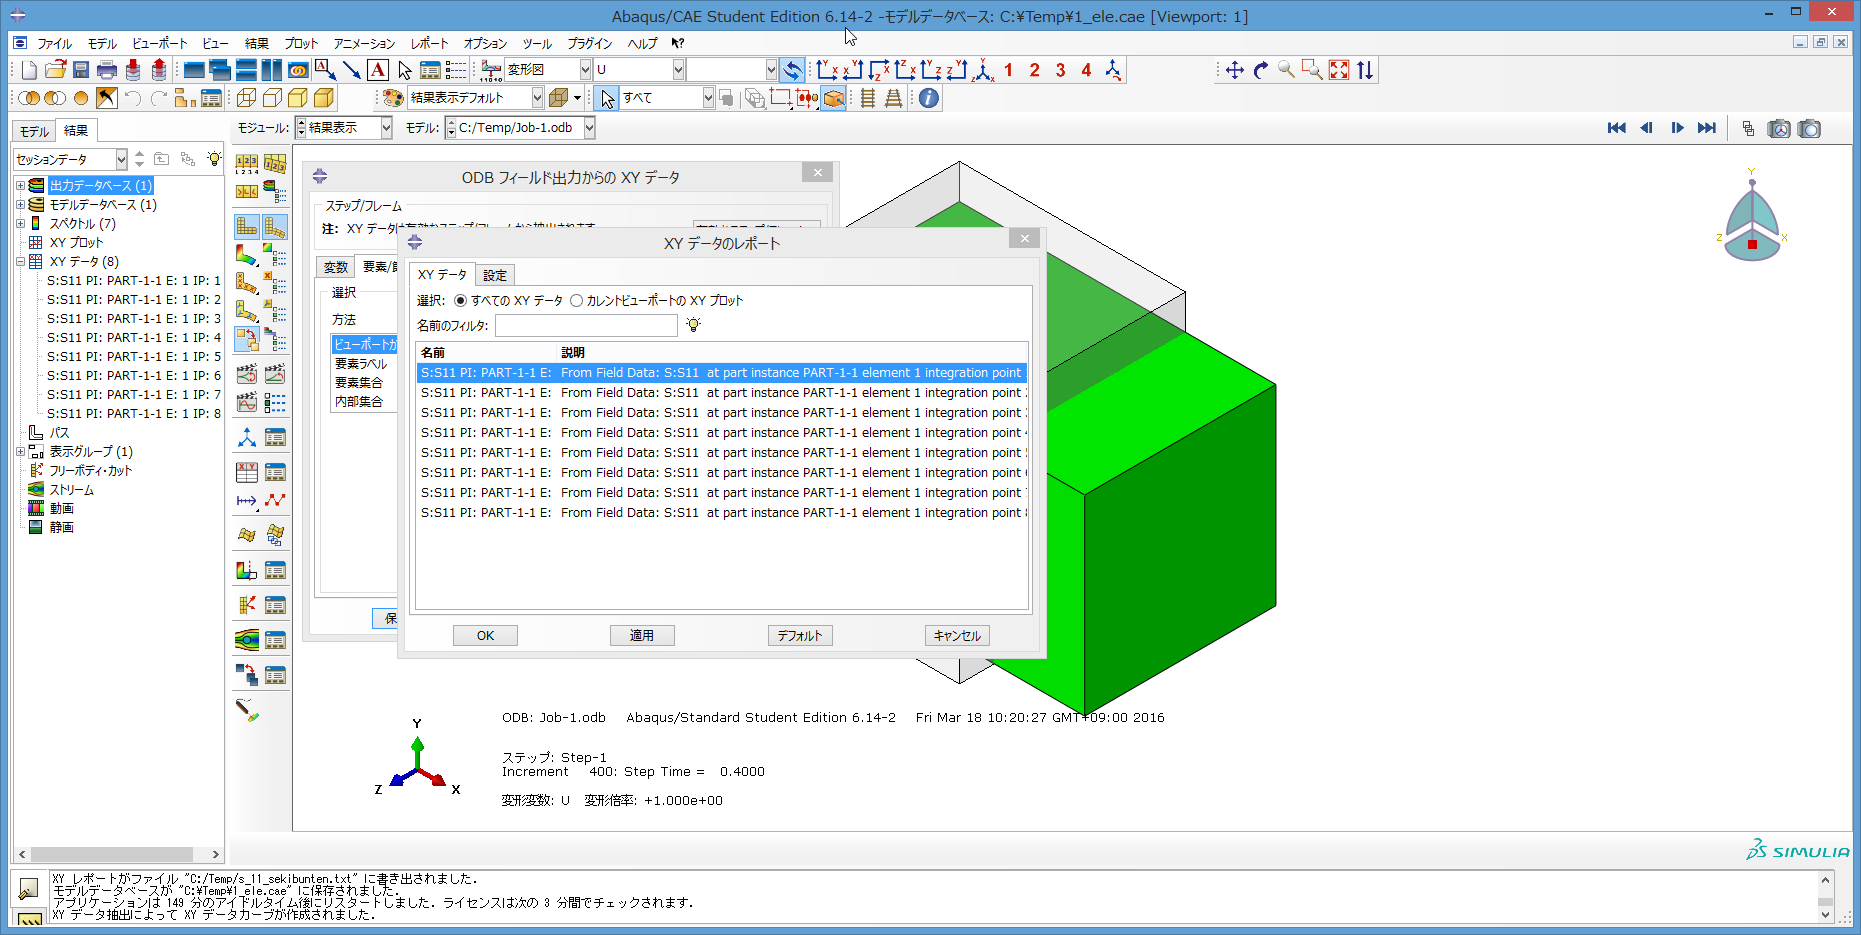Click the text annotation A icon

click(x=378, y=70)
